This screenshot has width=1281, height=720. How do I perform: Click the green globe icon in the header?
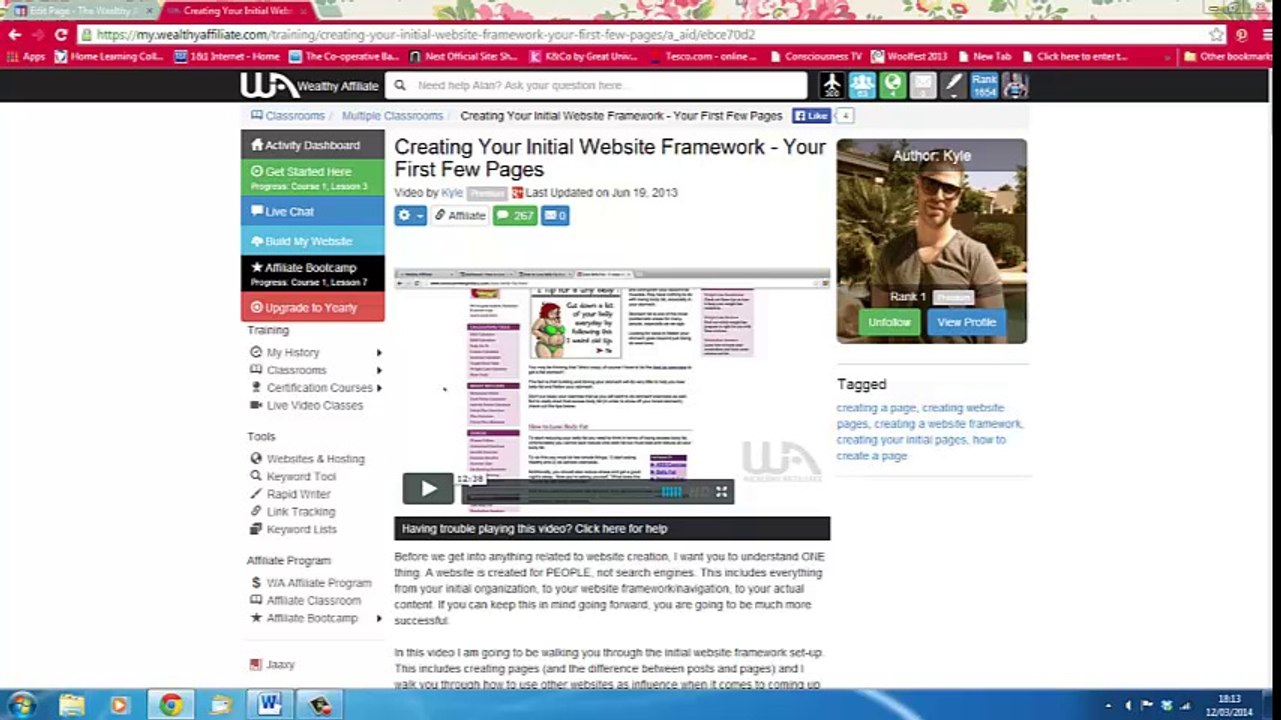point(892,86)
